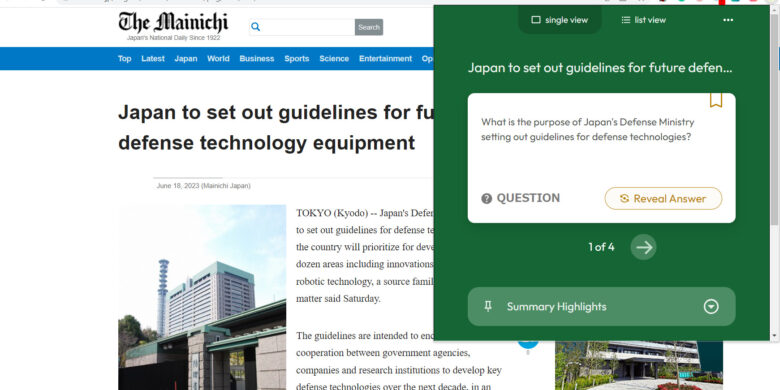Click Reveal Answer button
This screenshot has height=390, width=780.
pyautogui.click(x=663, y=198)
